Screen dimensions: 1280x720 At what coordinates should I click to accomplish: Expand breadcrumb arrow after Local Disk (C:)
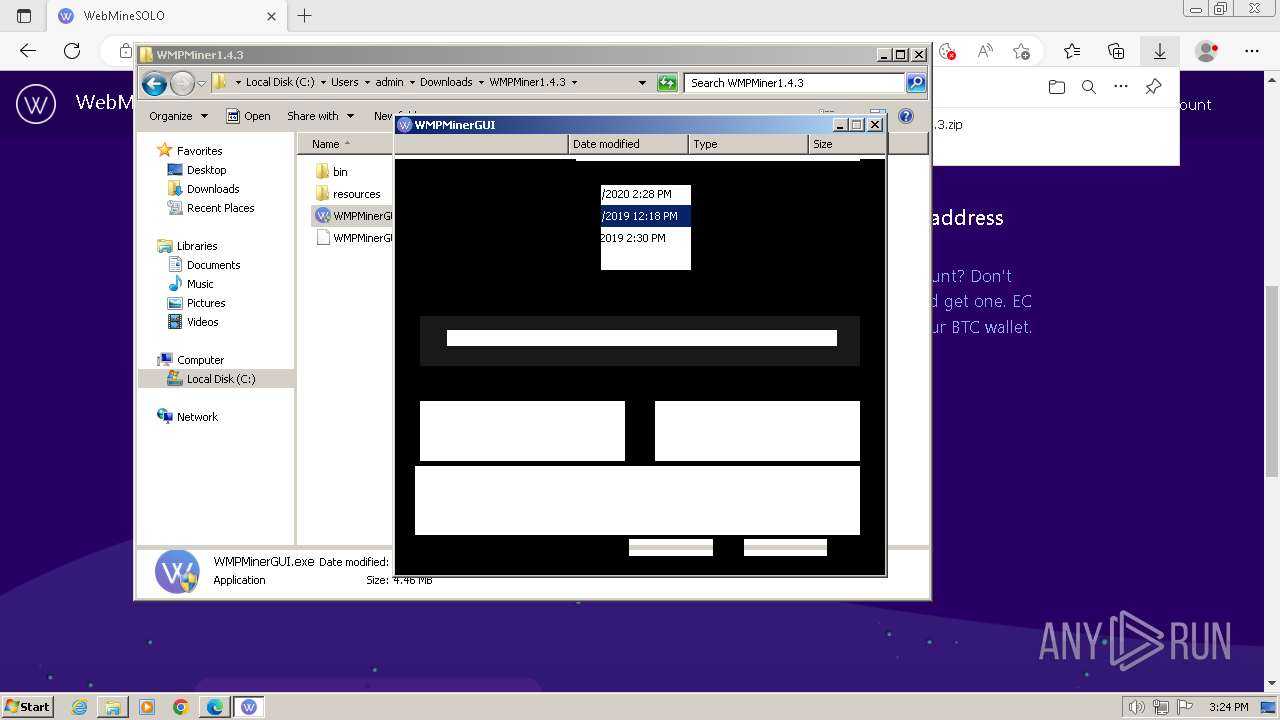tap(323, 82)
